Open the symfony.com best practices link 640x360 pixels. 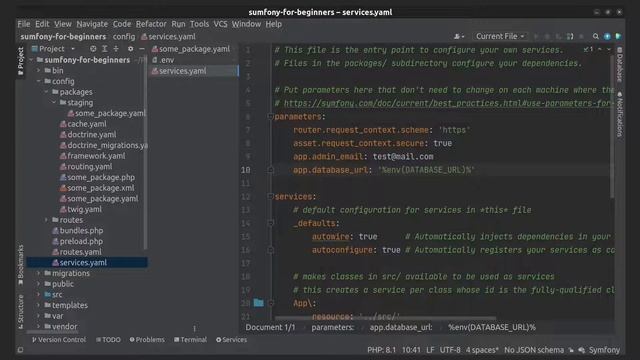[449, 103]
